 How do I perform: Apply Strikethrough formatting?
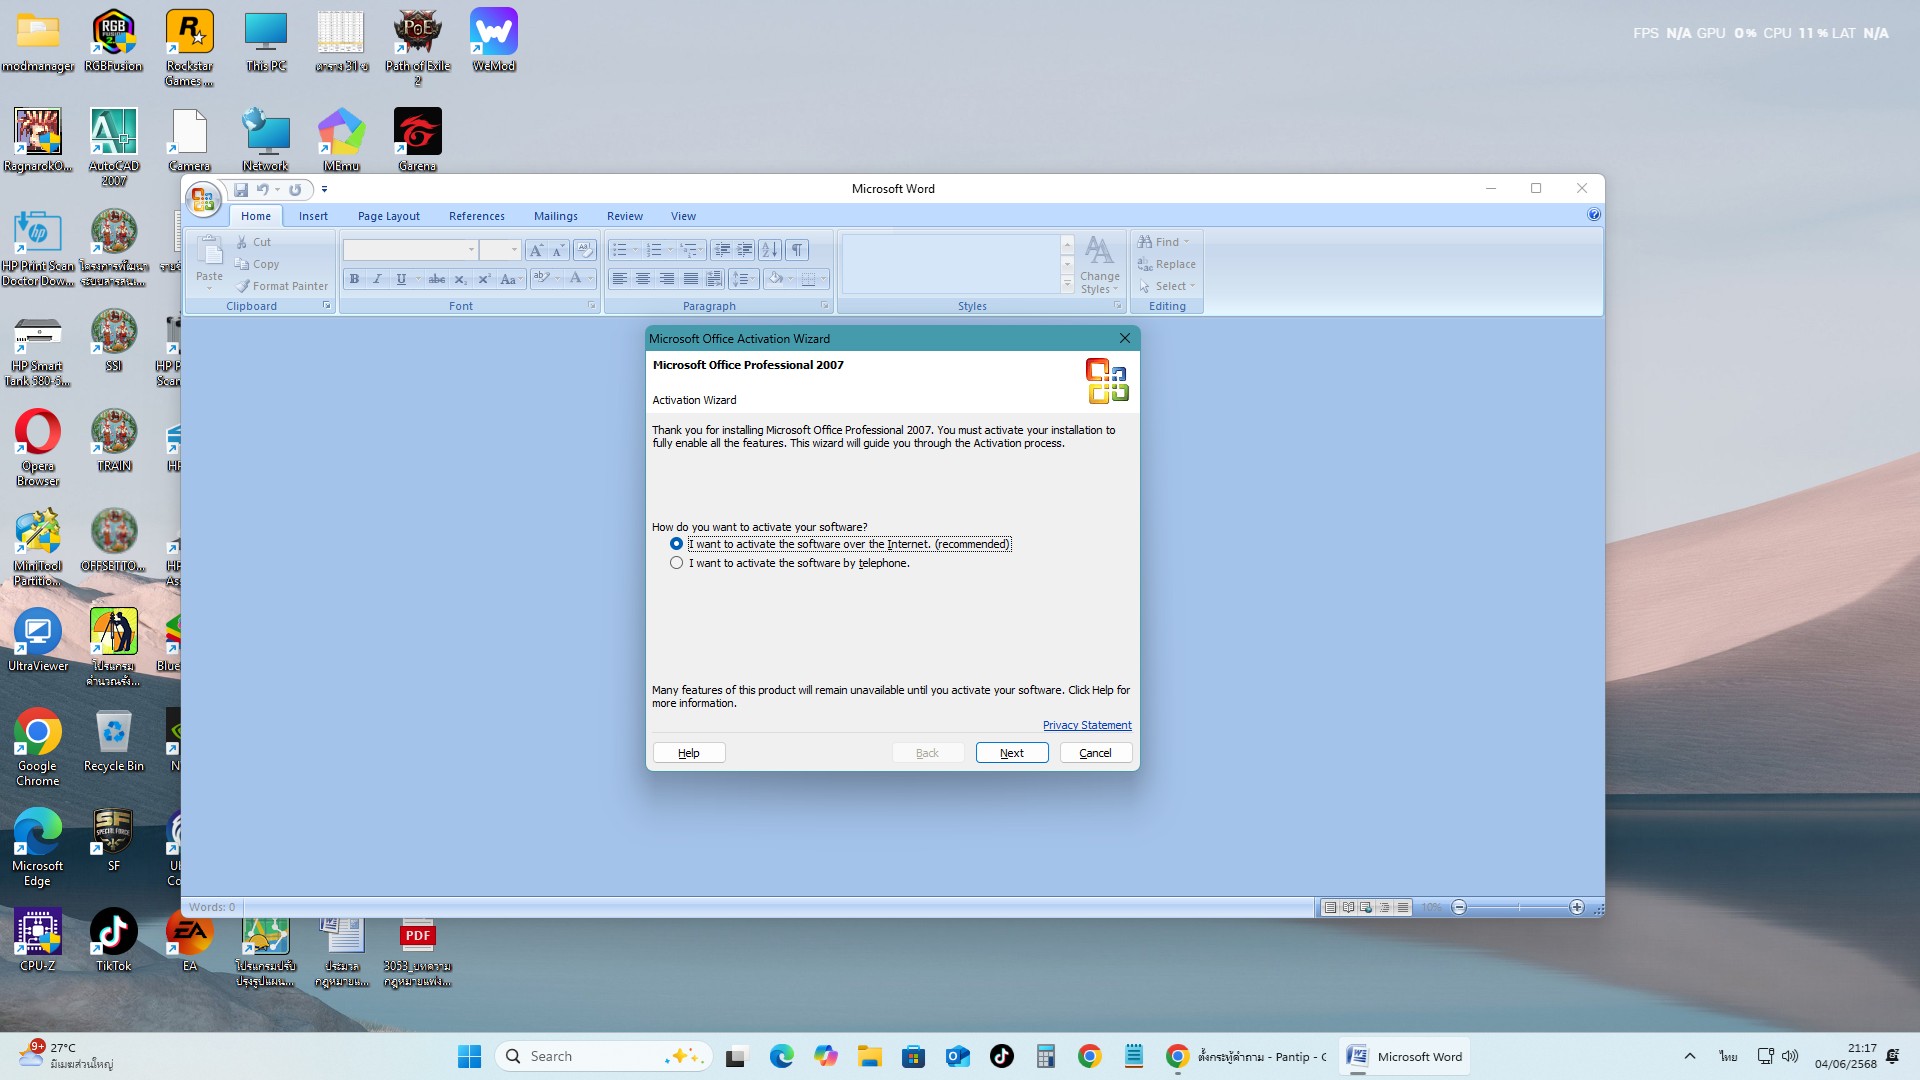(437, 279)
